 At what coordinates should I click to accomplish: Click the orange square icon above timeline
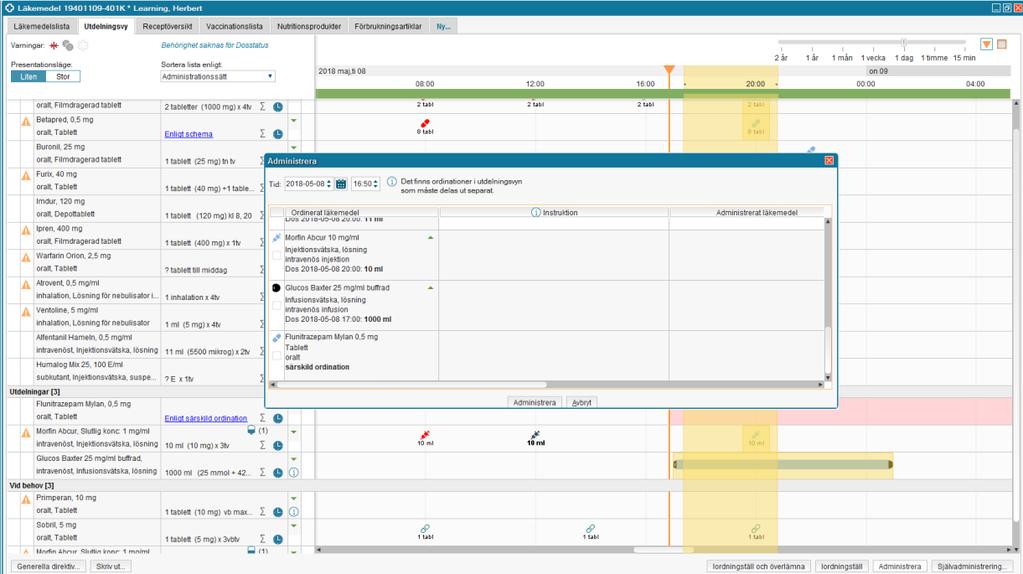pyautogui.click(x=1002, y=44)
